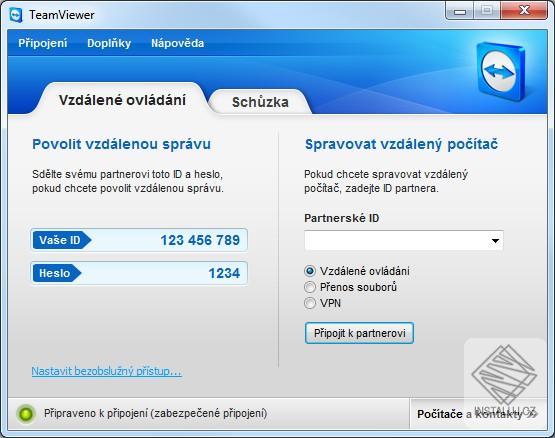Open the Nápověda menu

[x=177, y=43]
